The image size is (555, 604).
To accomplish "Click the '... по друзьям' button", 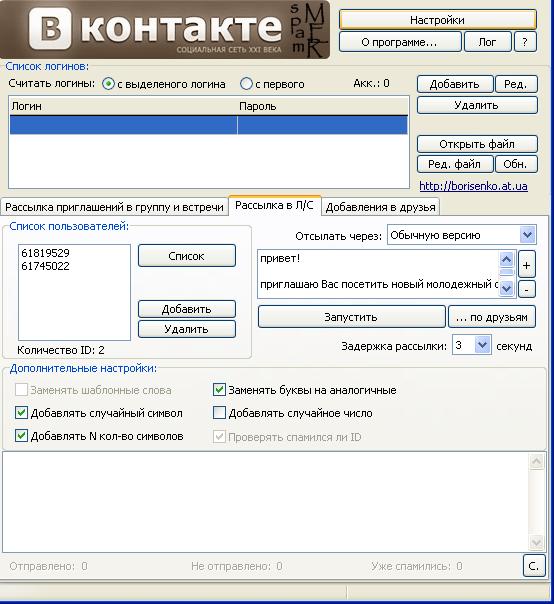I will click(x=492, y=317).
